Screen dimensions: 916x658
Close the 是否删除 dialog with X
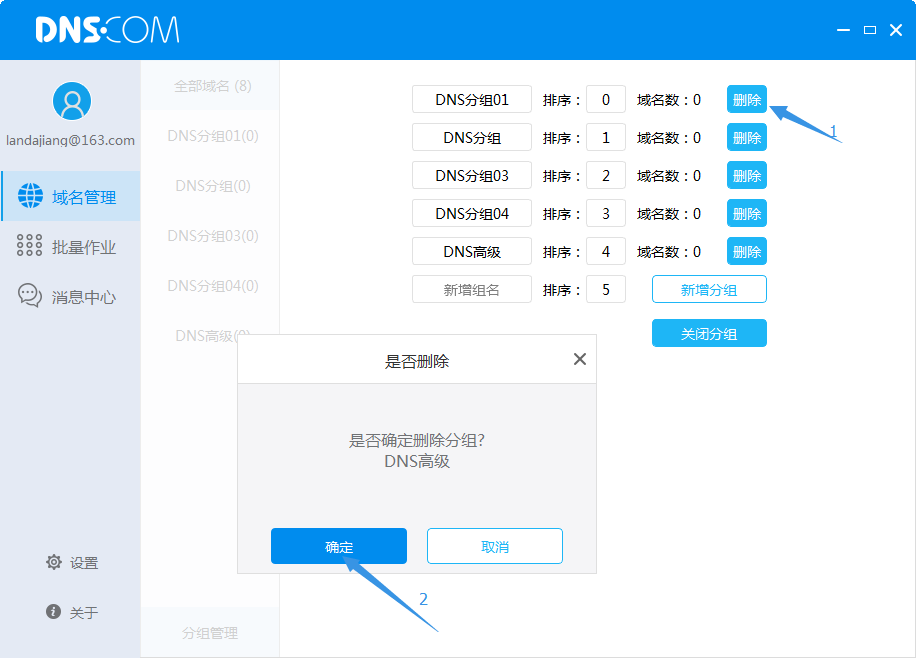(579, 359)
